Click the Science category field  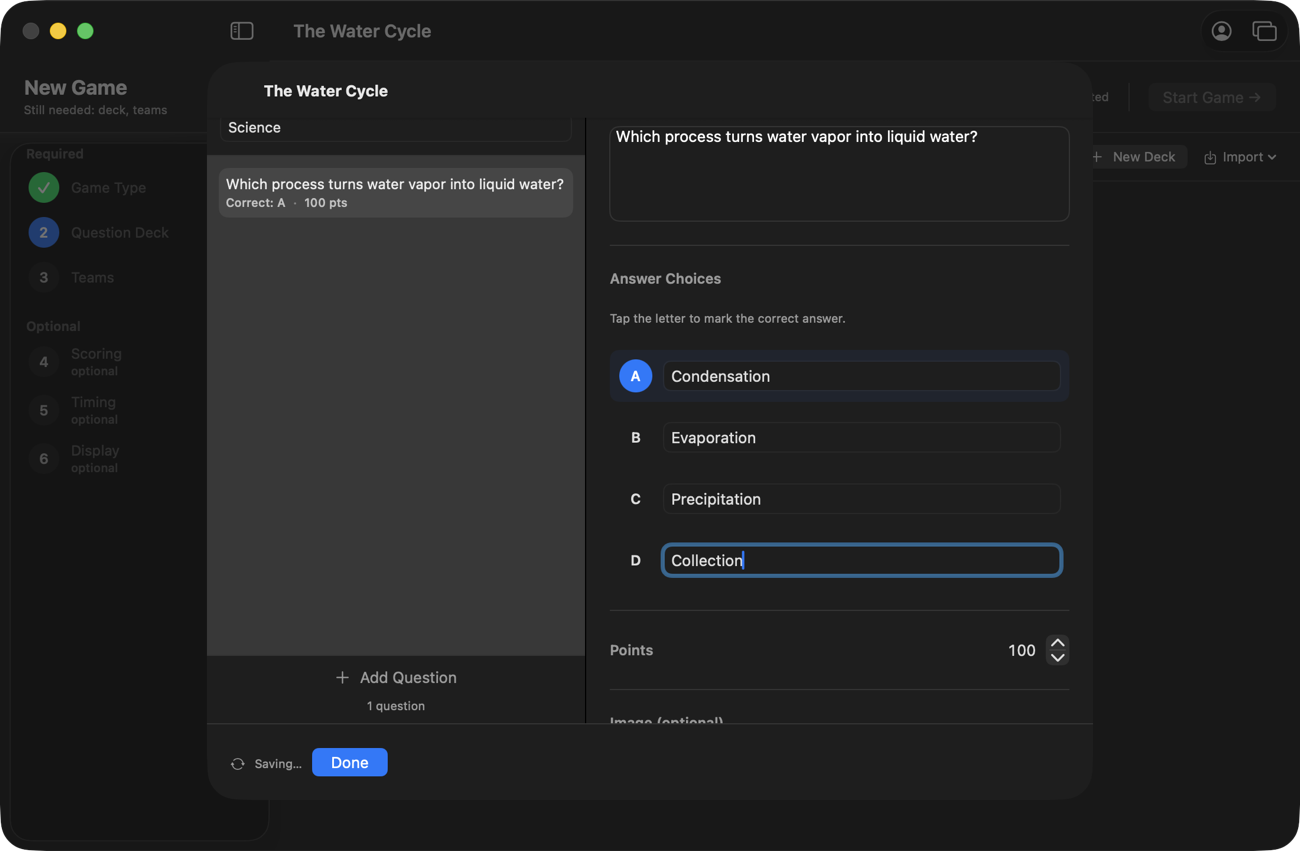point(396,128)
